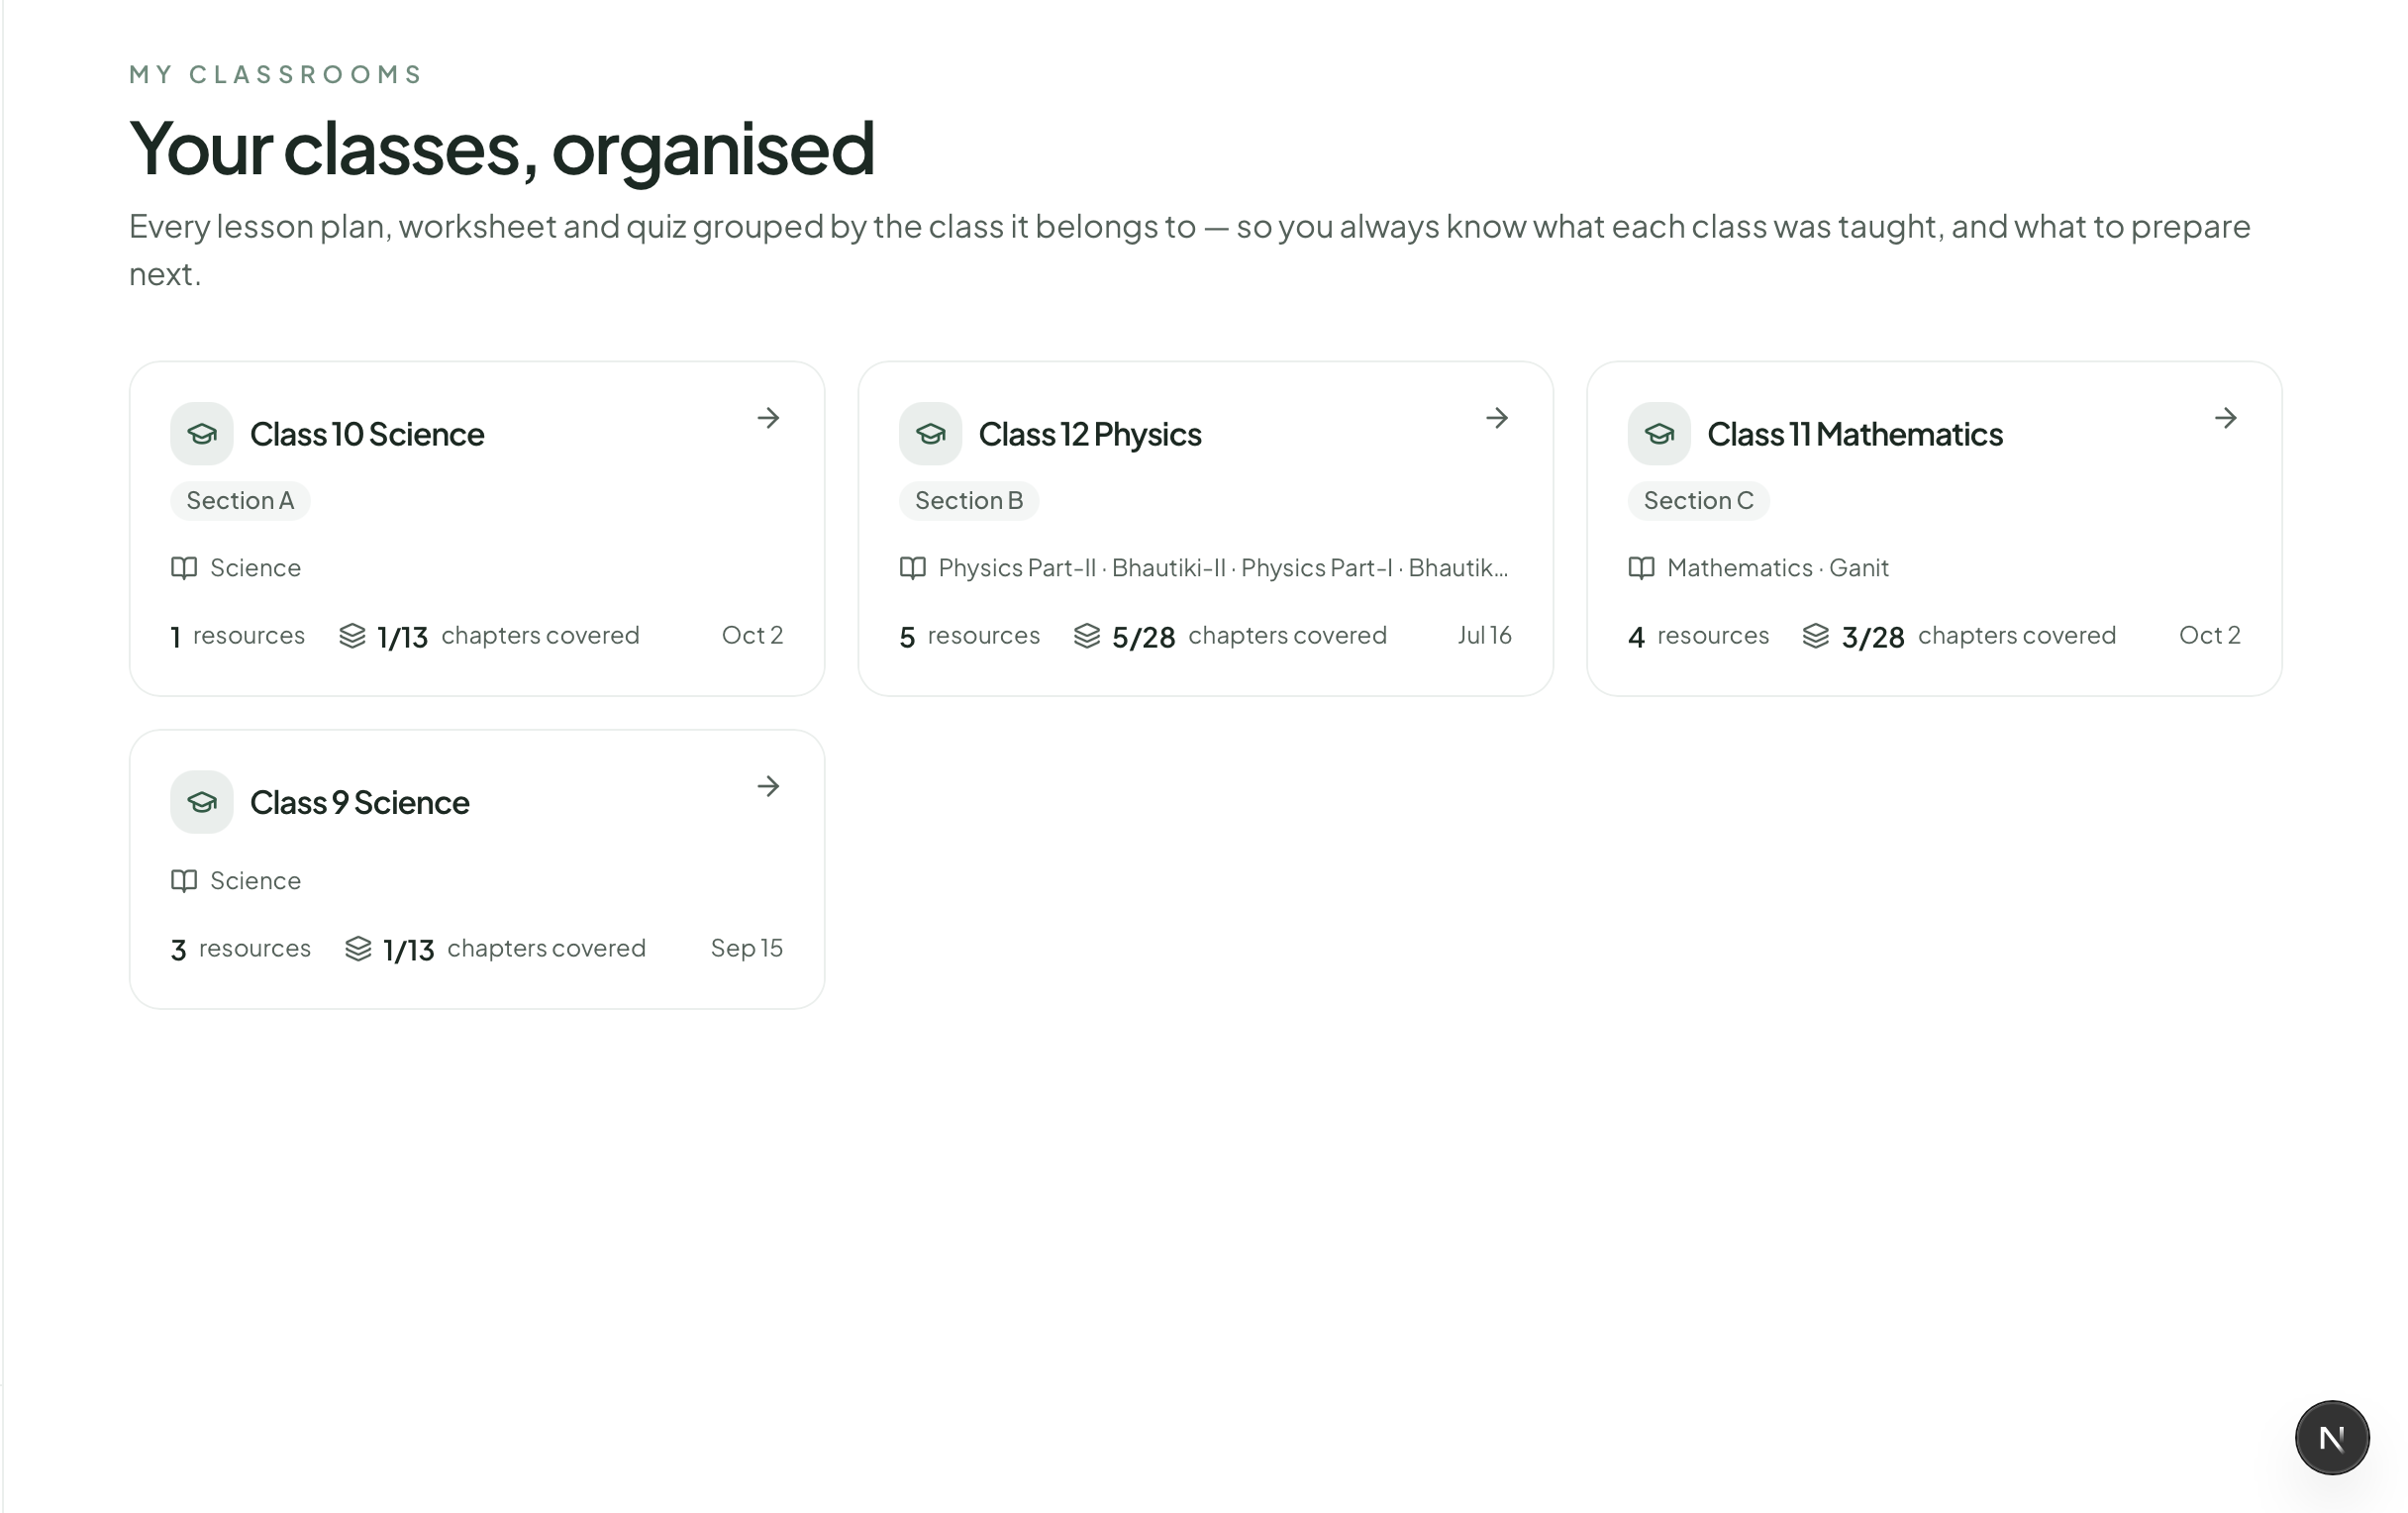Viewport: 2408px width, 1513px height.
Task: Click the Sep 15 date
Action: pyautogui.click(x=747, y=948)
